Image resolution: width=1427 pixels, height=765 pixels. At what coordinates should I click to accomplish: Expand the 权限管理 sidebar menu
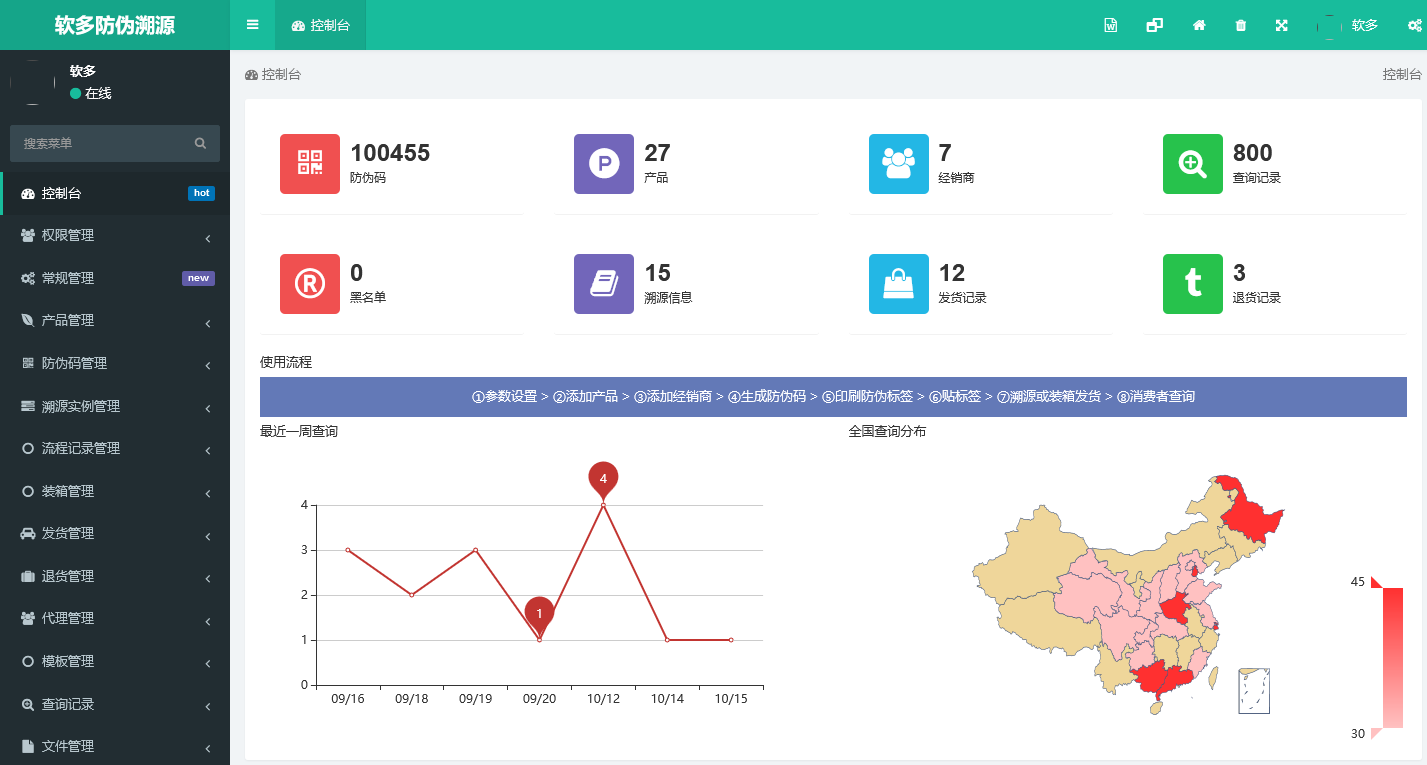point(115,236)
